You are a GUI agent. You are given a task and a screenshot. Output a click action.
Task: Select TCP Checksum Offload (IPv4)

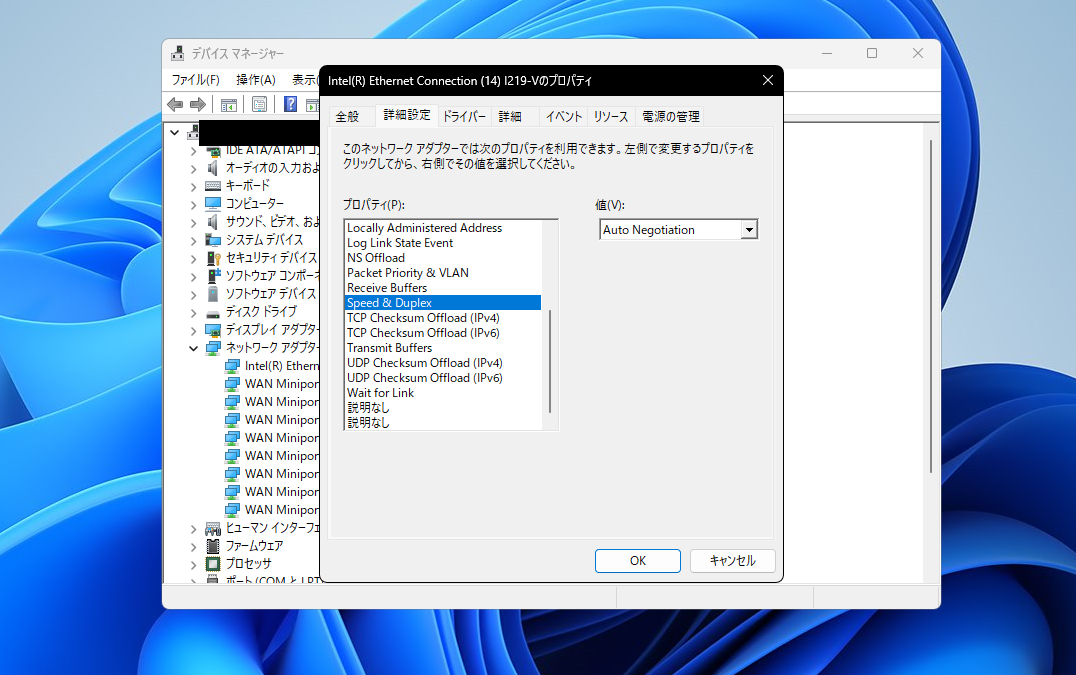point(443,318)
